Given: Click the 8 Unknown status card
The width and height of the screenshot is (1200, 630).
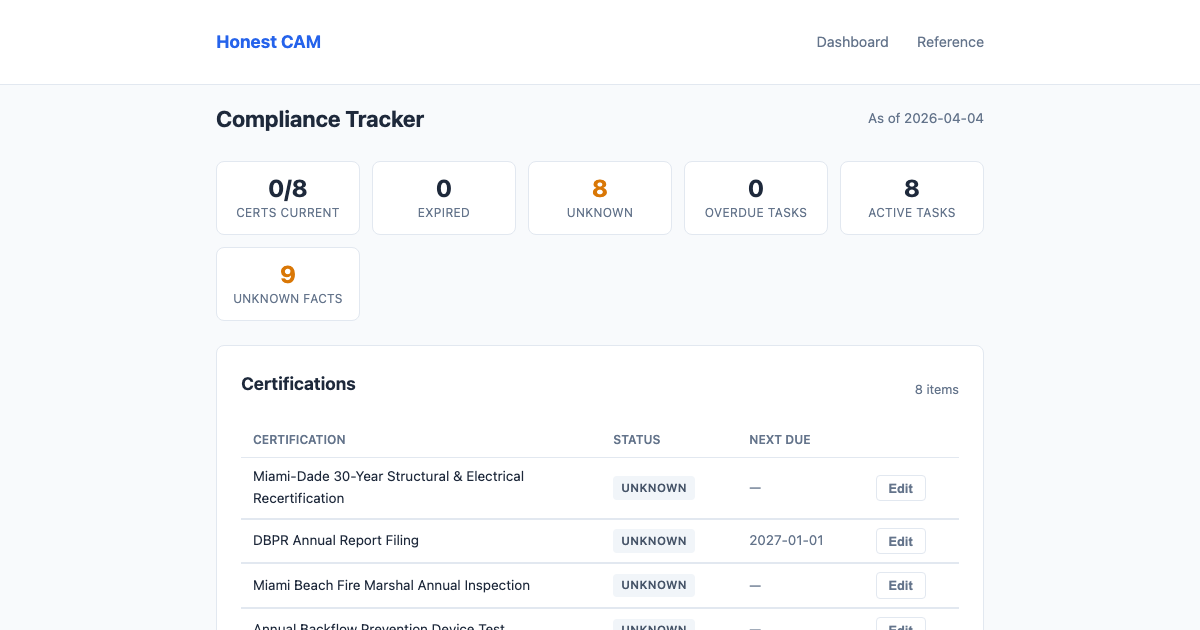Looking at the screenshot, I should tap(600, 197).
